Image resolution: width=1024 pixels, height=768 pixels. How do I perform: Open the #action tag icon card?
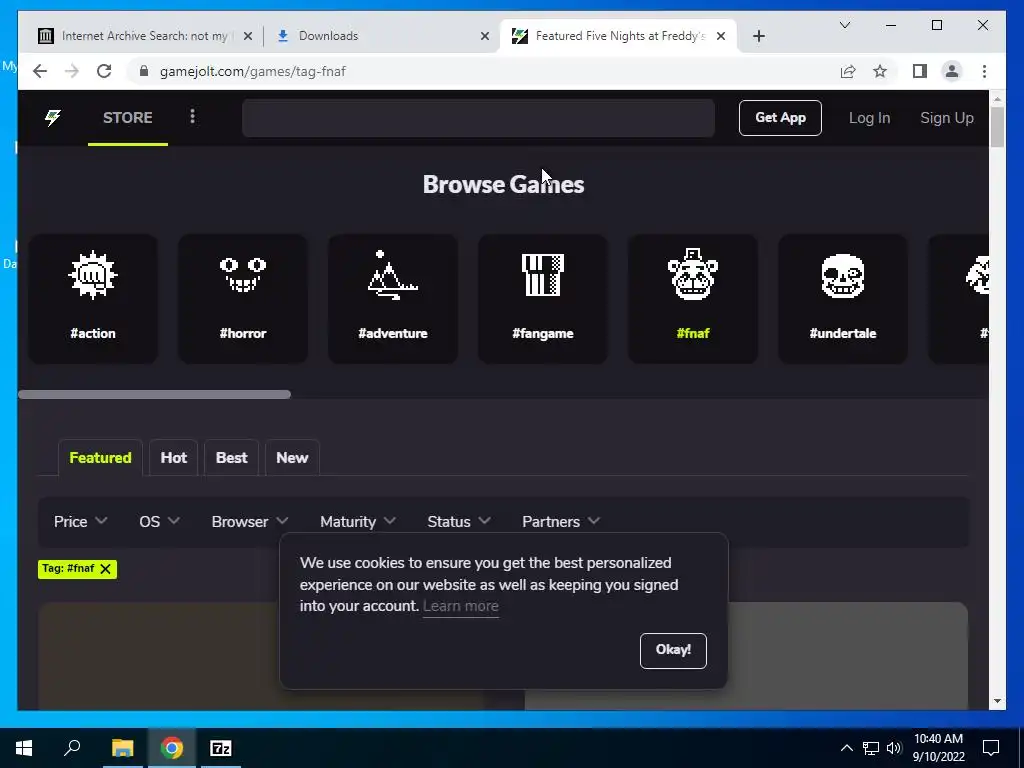[x=93, y=298]
